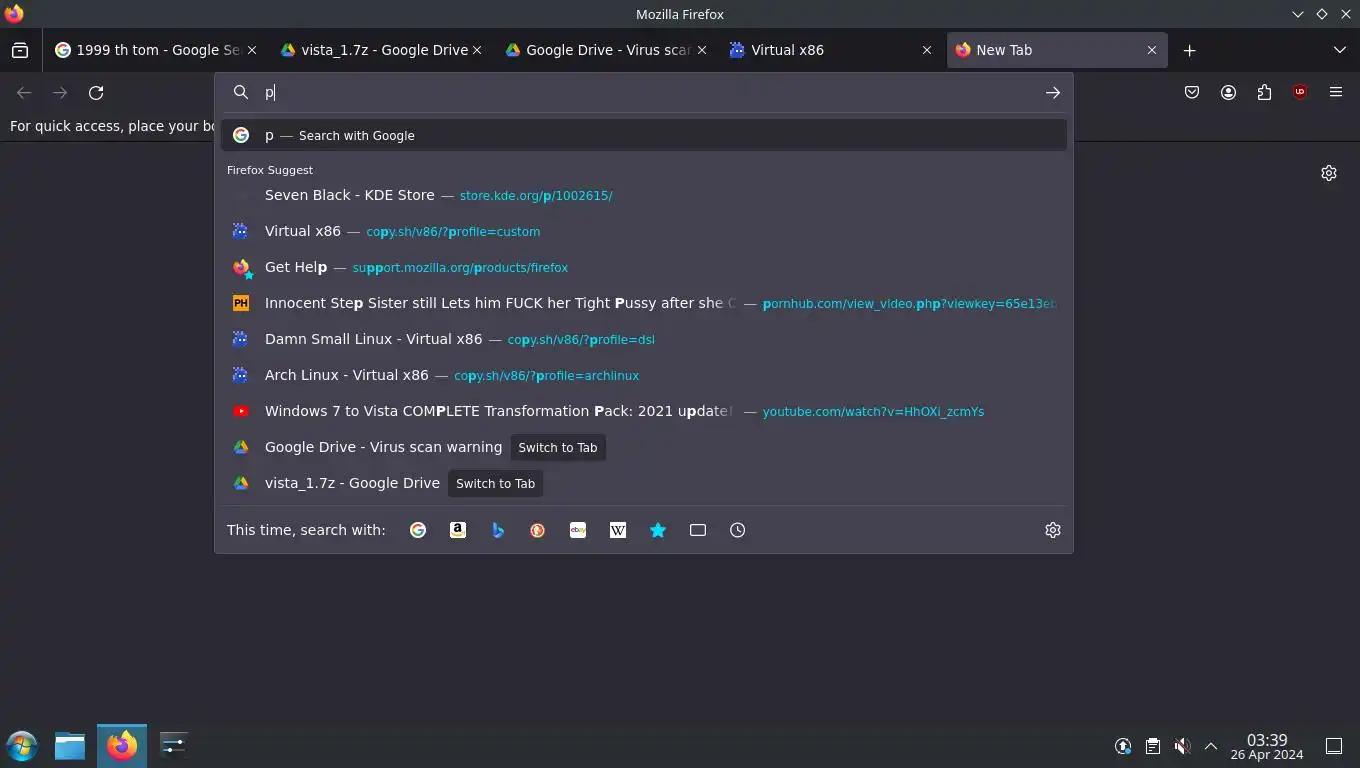This screenshot has width=1360, height=768.
Task: Search this time with eBay icon
Action: pyautogui.click(x=578, y=530)
